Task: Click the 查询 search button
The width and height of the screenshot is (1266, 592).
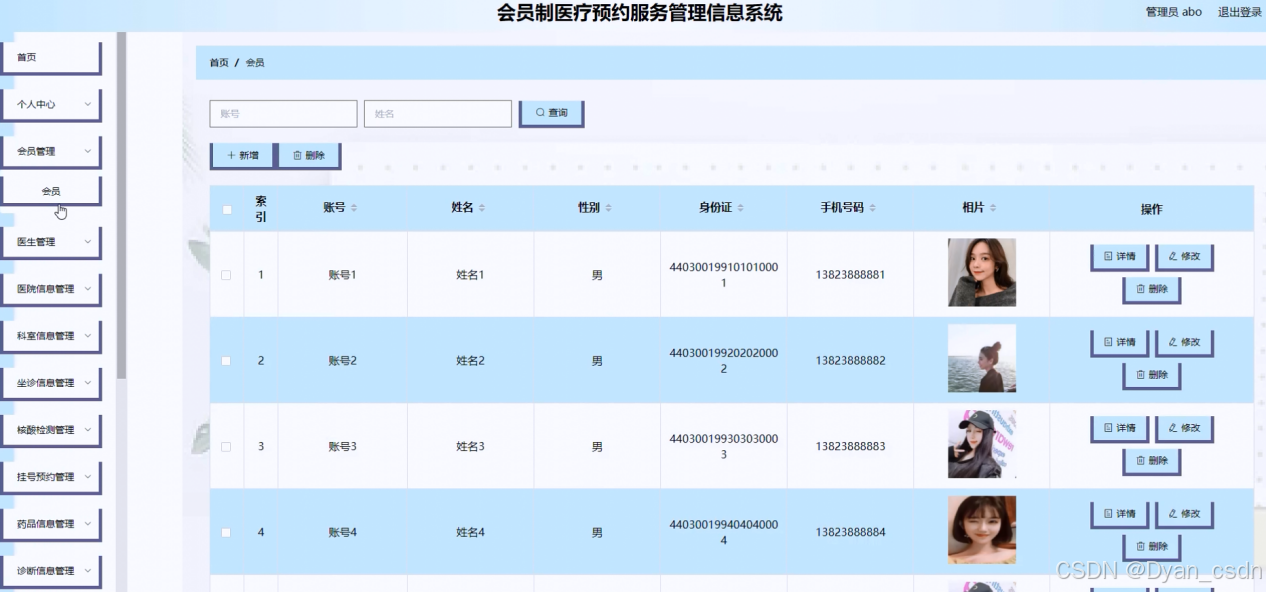Action: 551,113
